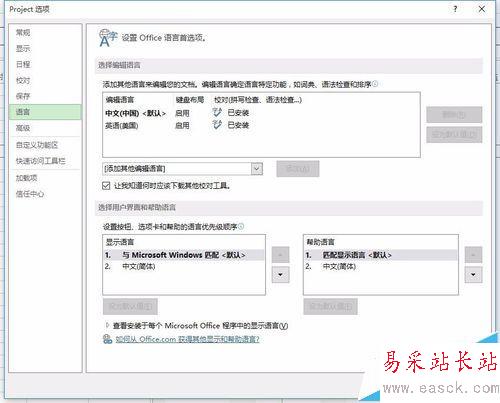Select the 语言 category in sidebar

pos(45,112)
